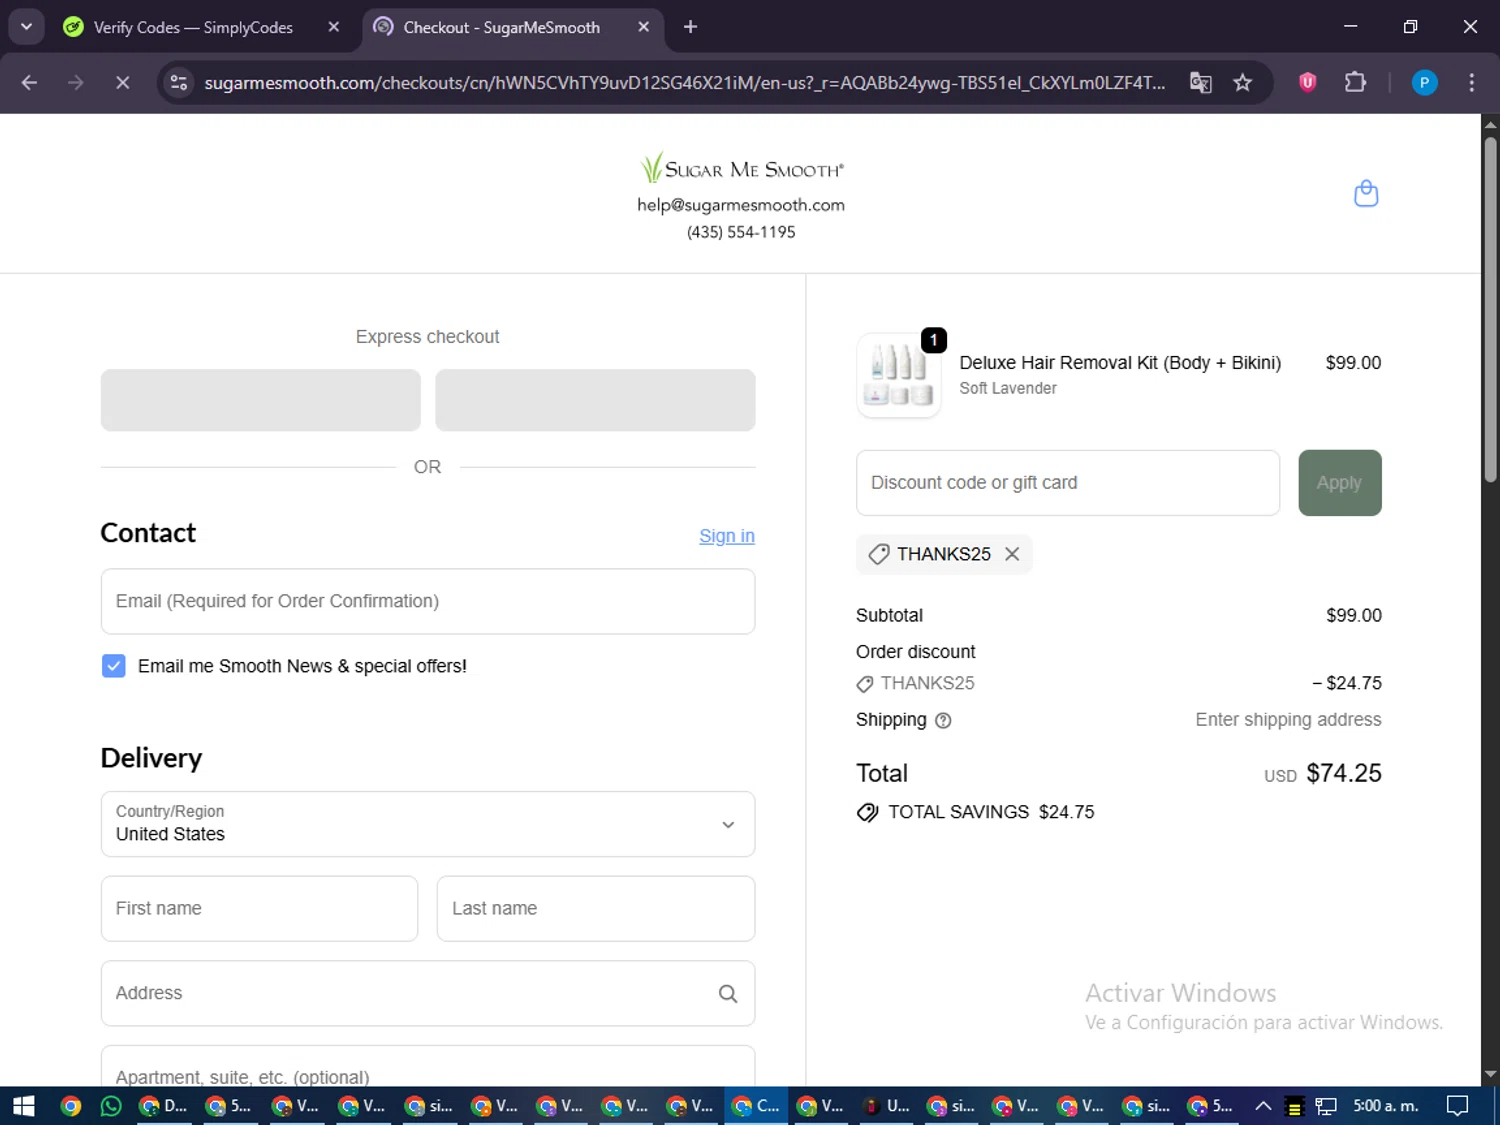The image size is (1500, 1125).
Task: Close the Verify Codes SimplyCodes tab
Action: tap(334, 27)
